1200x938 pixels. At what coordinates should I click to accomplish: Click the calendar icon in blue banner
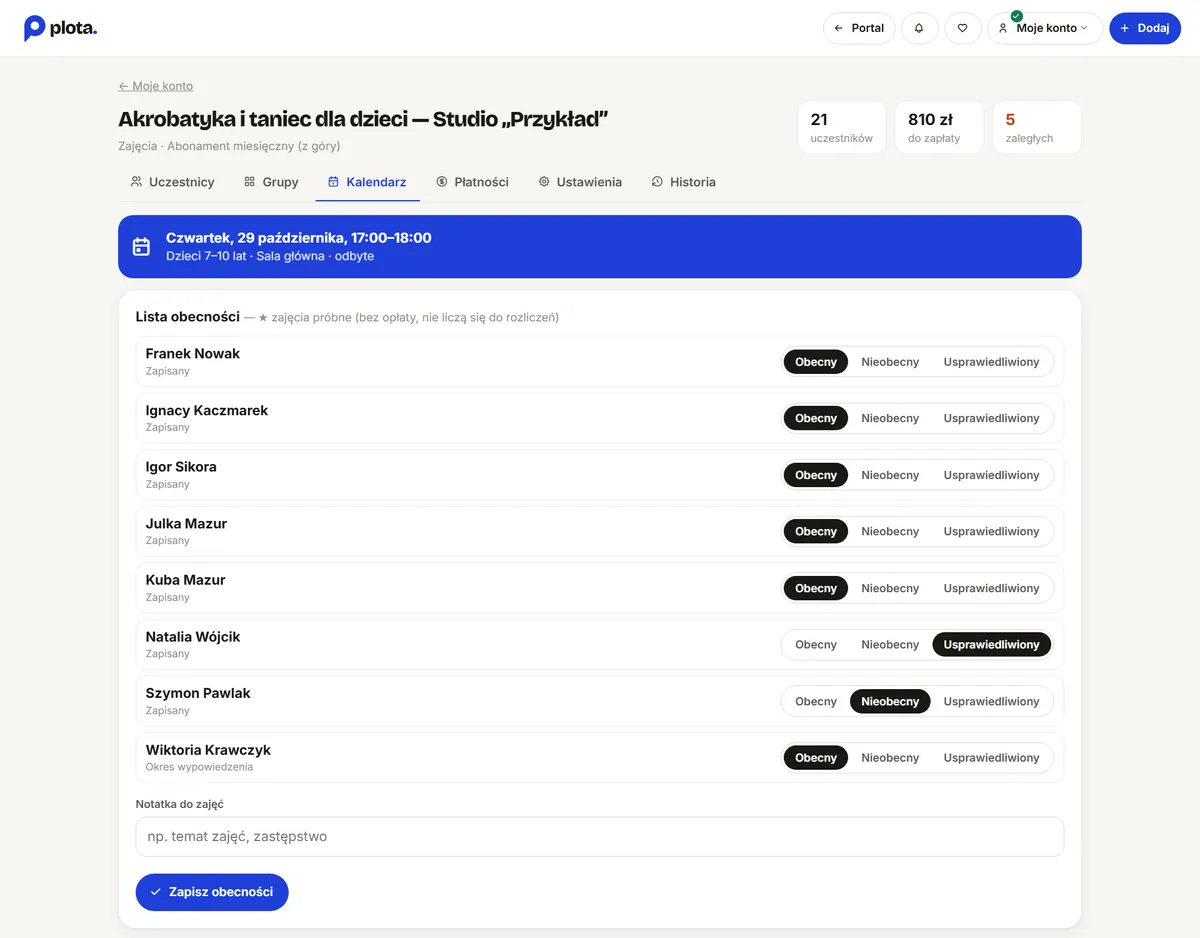click(x=142, y=246)
